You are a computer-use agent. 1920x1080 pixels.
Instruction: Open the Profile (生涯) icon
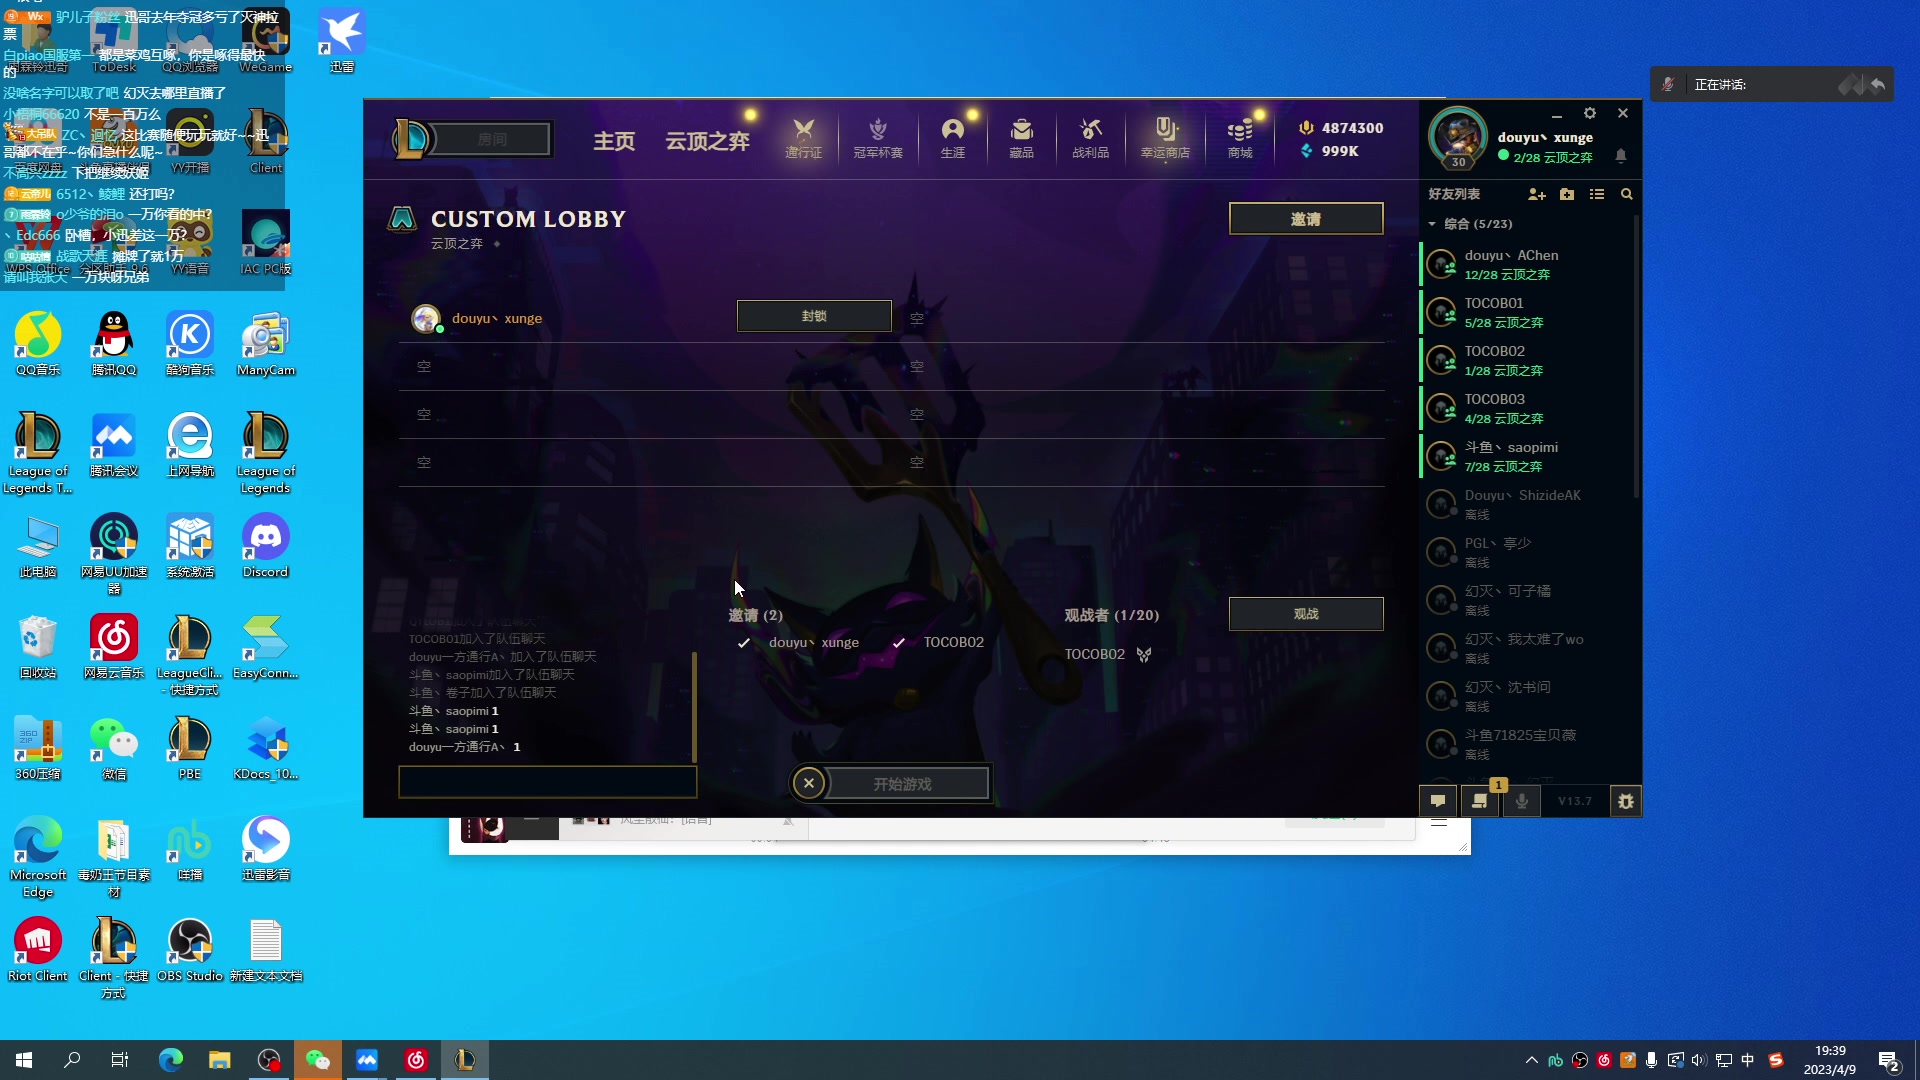pyautogui.click(x=952, y=138)
